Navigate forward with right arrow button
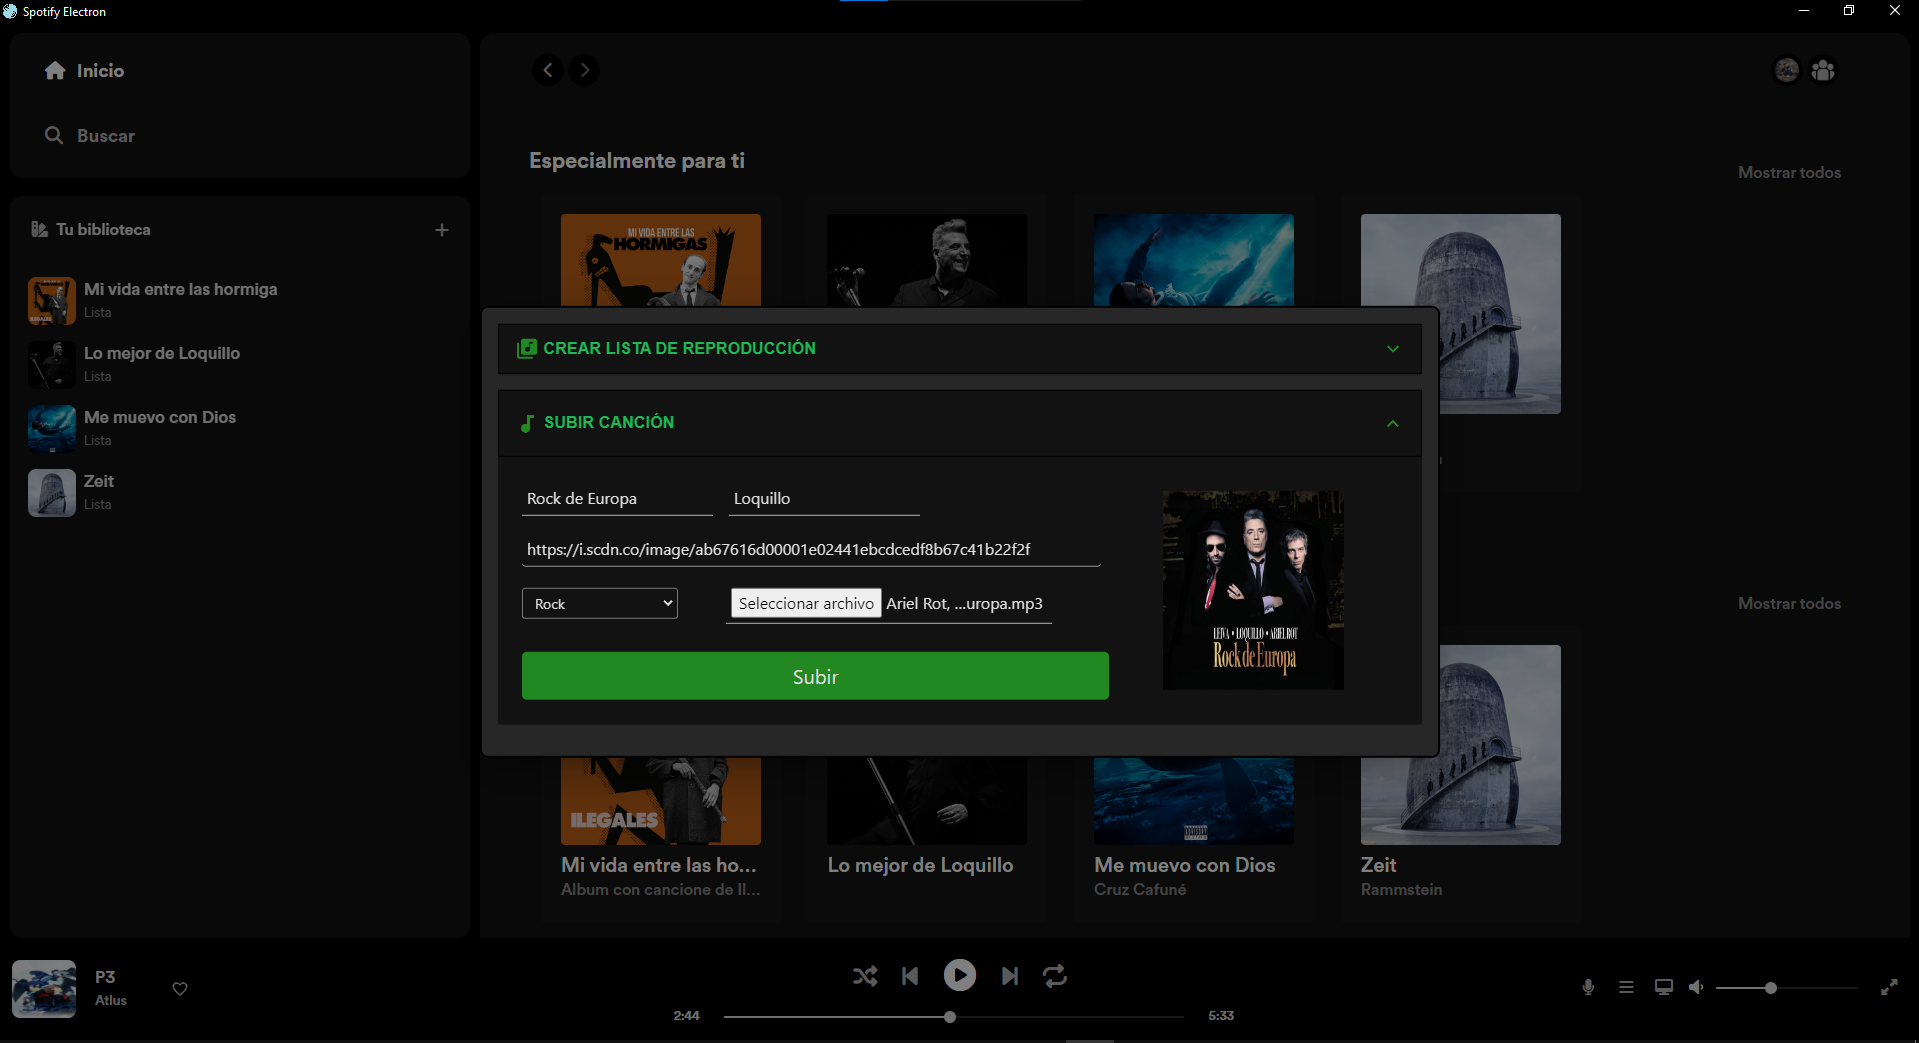Viewport: 1919px width, 1043px height. click(x=585, y=70)
